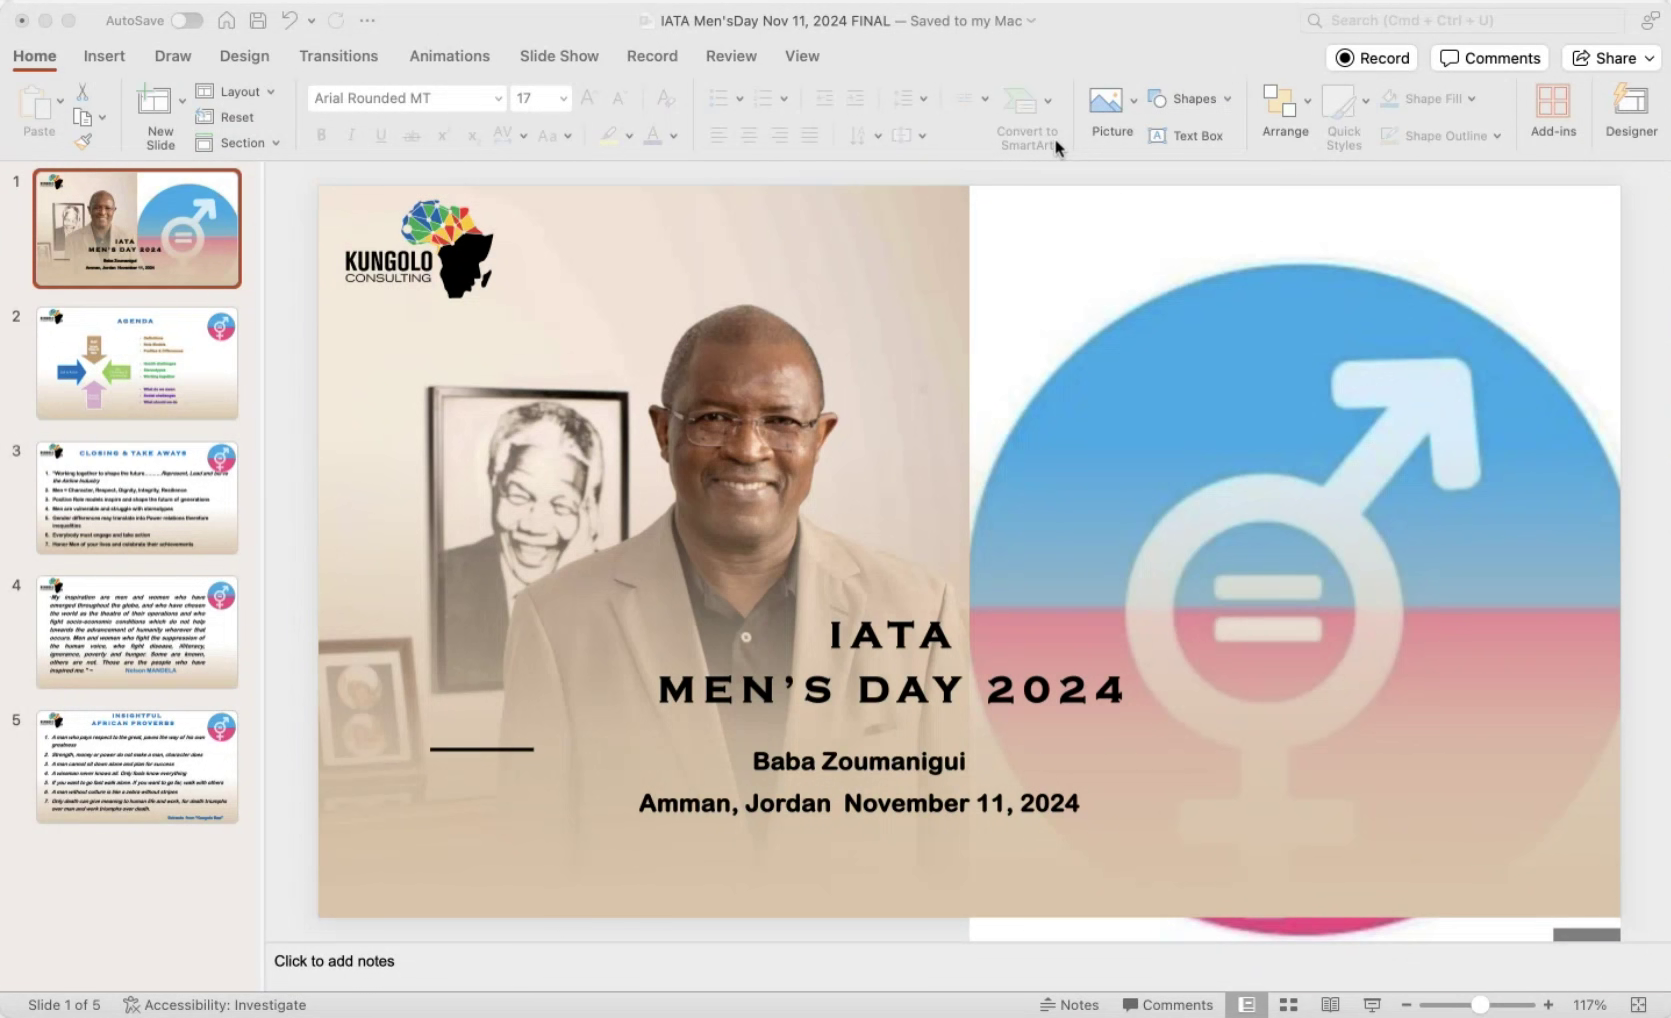Open the Design tab
Viewport: 1671px width, 1018px height.
tap(244, 56)
